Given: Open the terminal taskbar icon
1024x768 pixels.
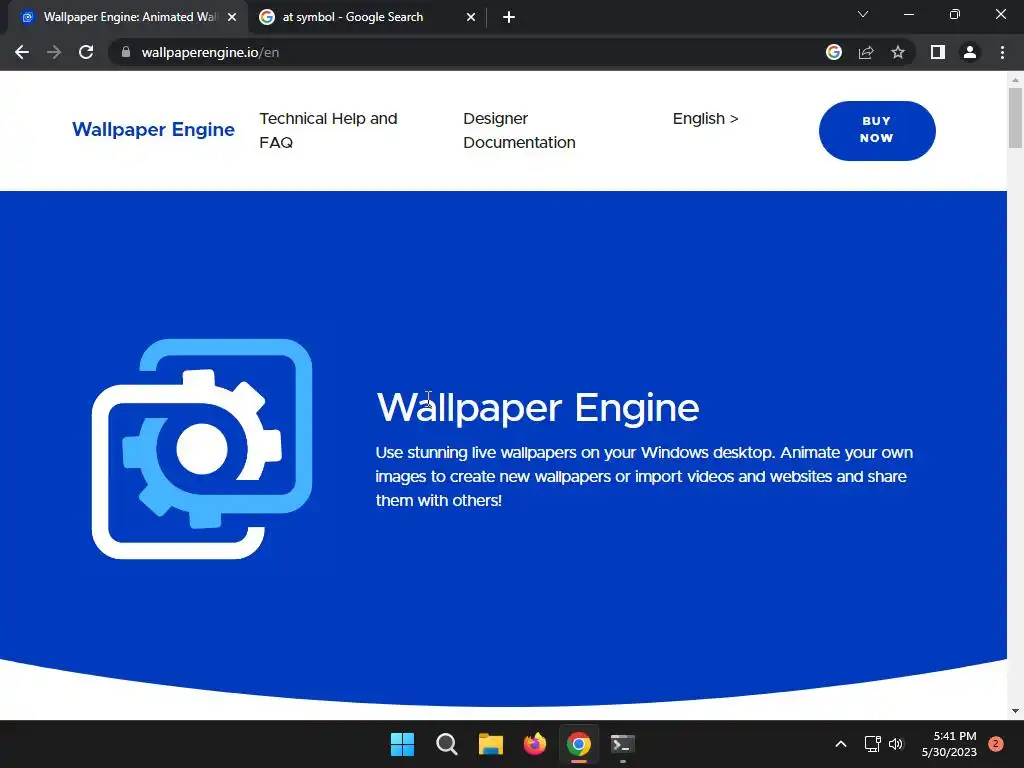Looking at the screenshot, I should (x=622, y=744).
